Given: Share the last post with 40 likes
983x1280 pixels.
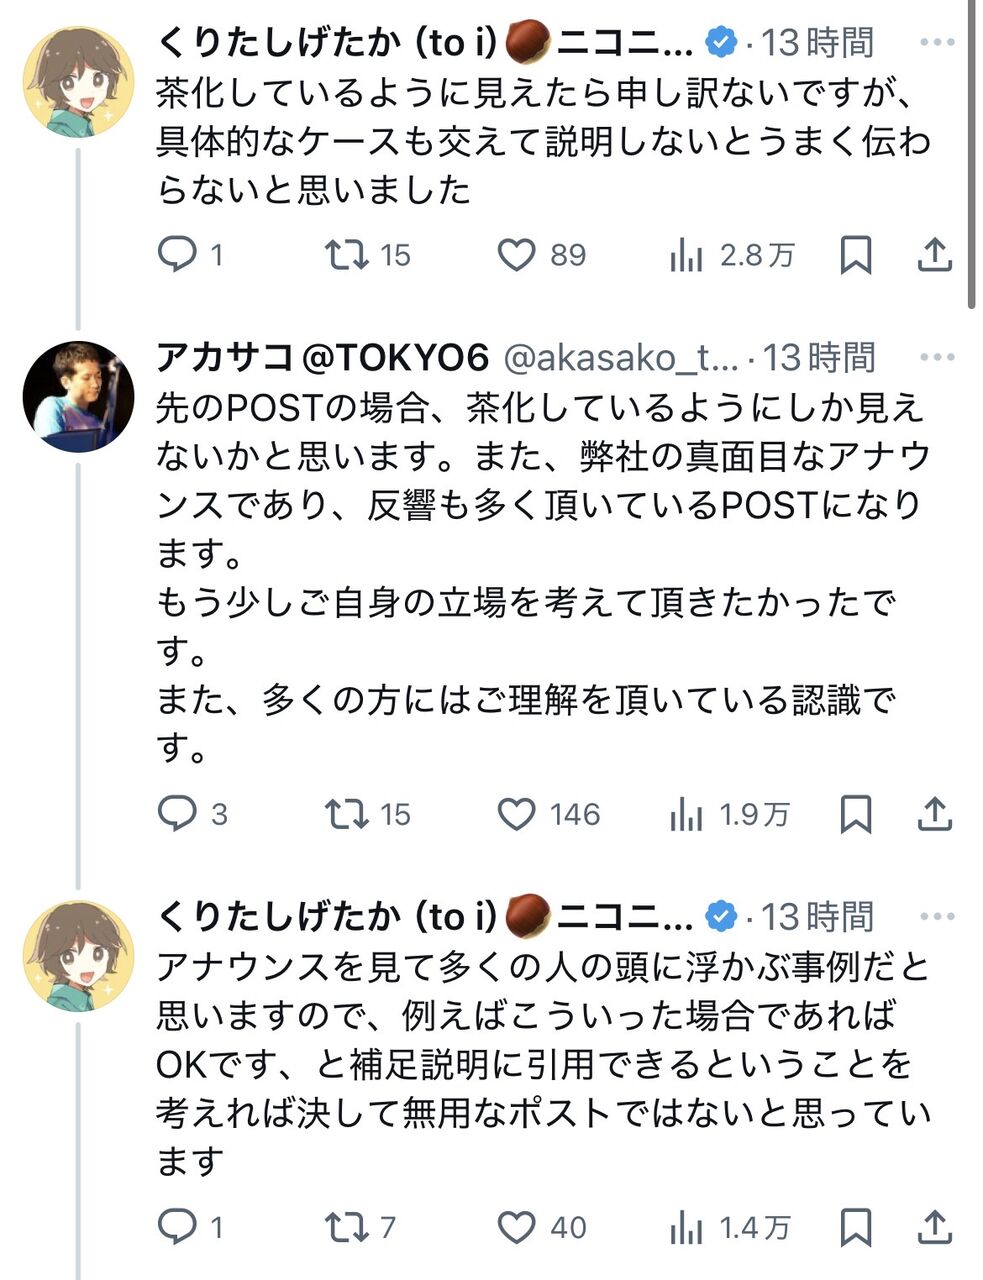Looking at the screenshot, I should 934,1227.
